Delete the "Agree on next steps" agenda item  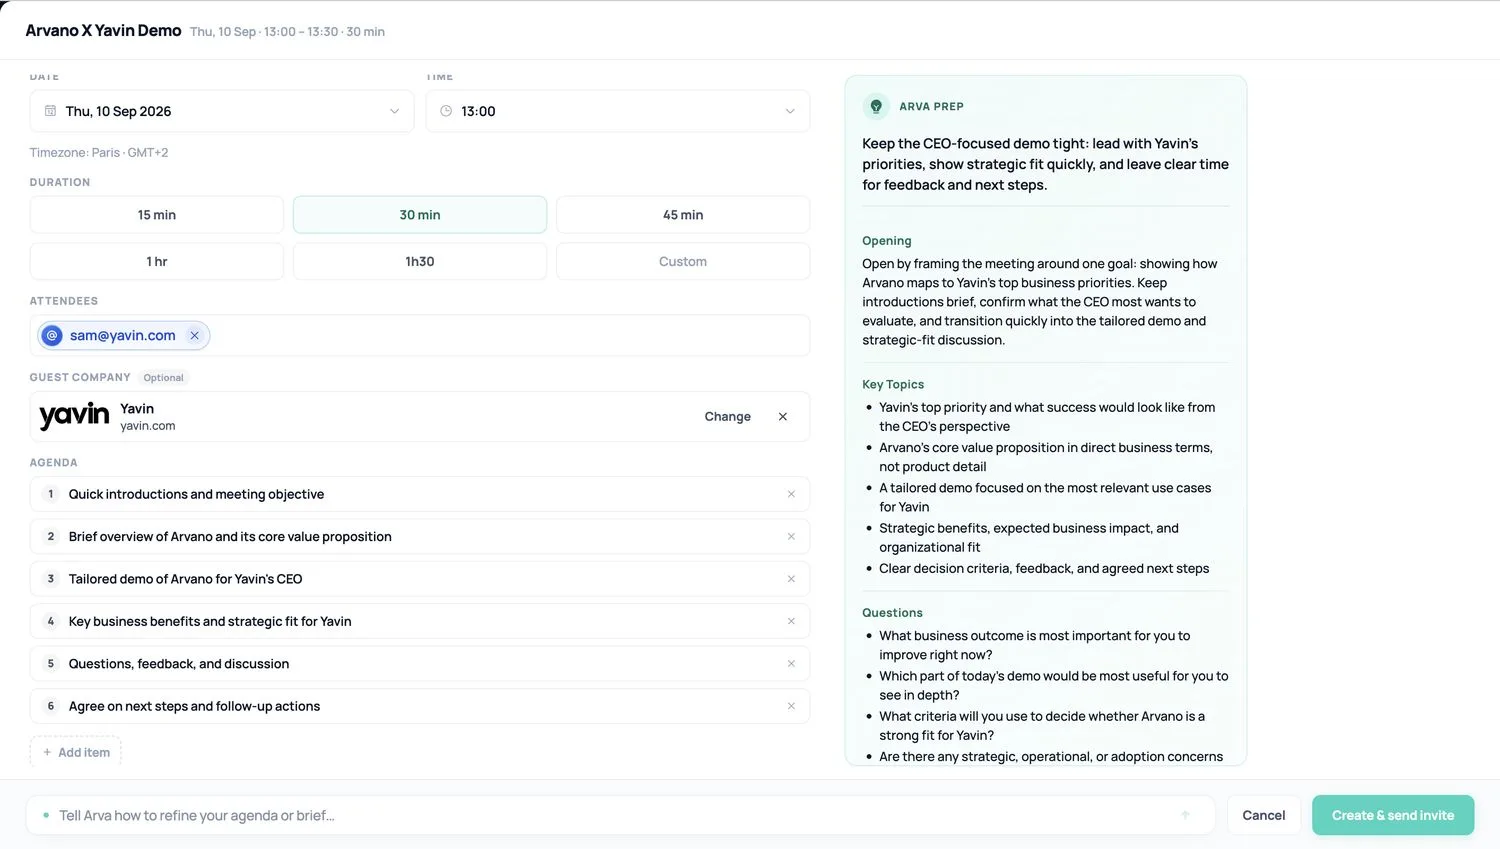coord(791,706)
